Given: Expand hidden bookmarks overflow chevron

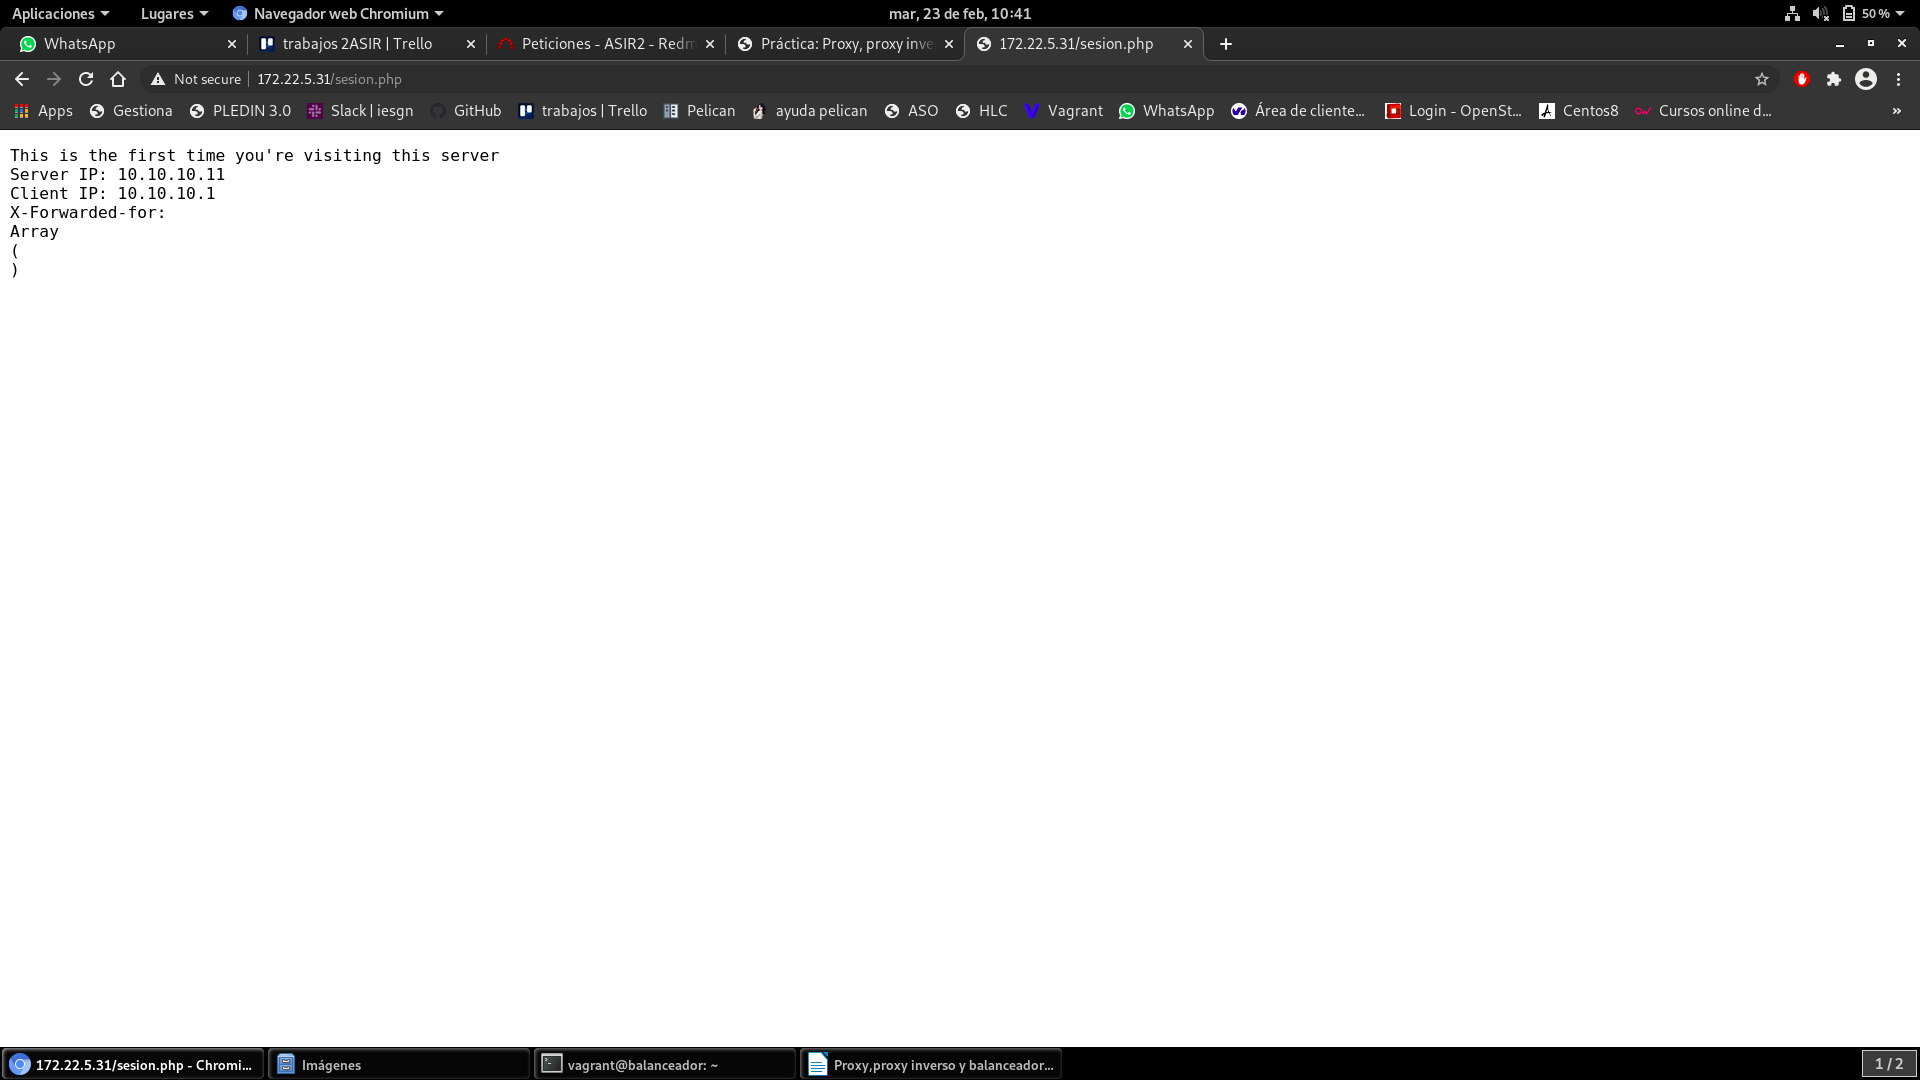Looking at the screenshot, I should [x=1896, y=111].
